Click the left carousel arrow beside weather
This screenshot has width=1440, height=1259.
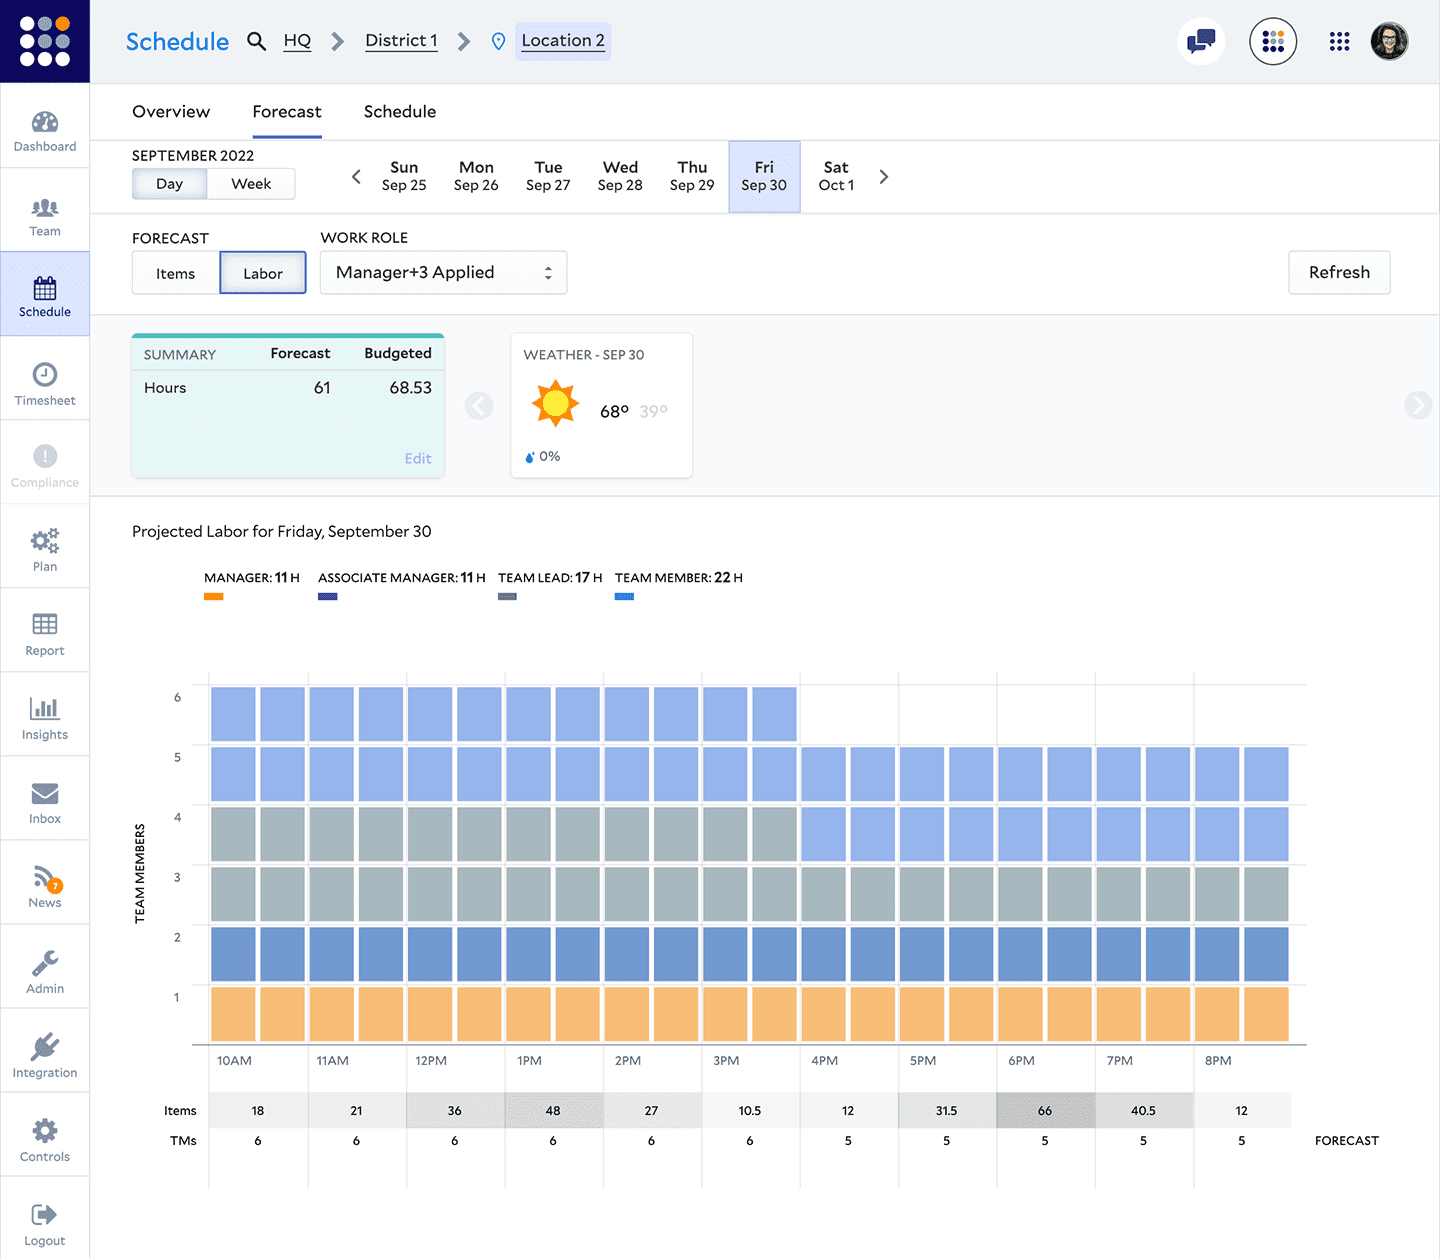pos(479,406)
